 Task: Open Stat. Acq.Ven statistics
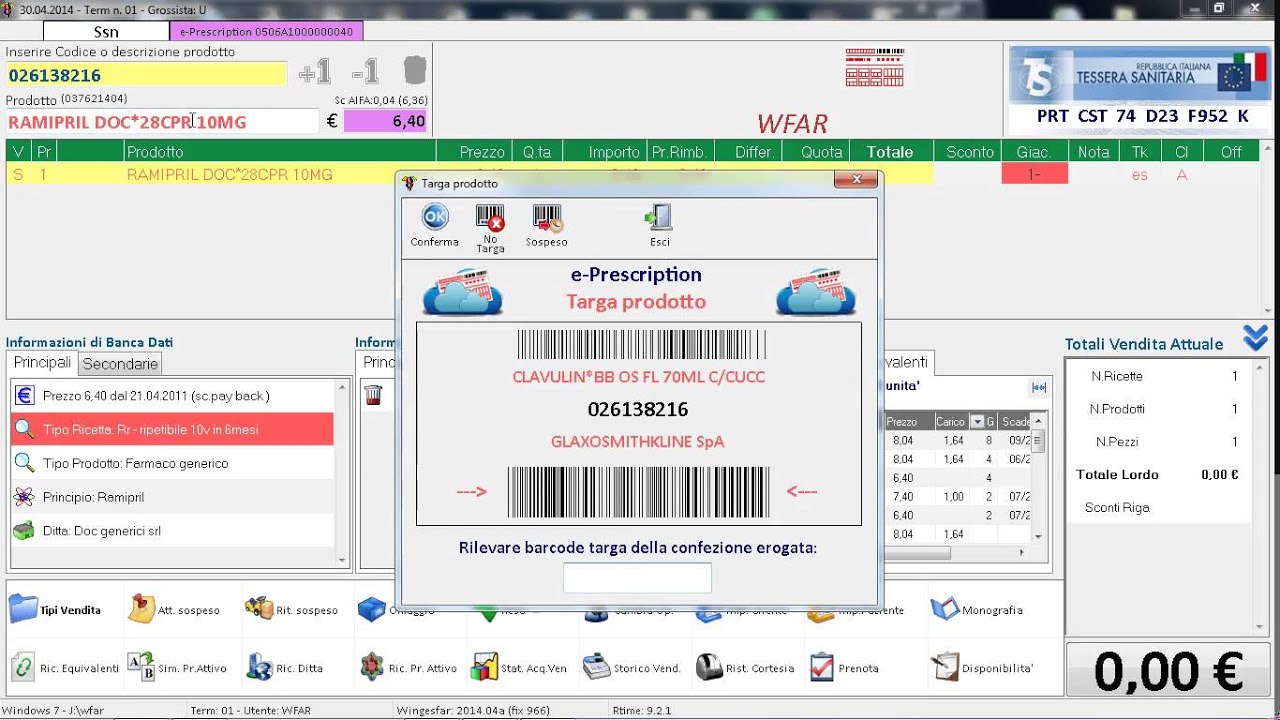click(x=519, y=667)
